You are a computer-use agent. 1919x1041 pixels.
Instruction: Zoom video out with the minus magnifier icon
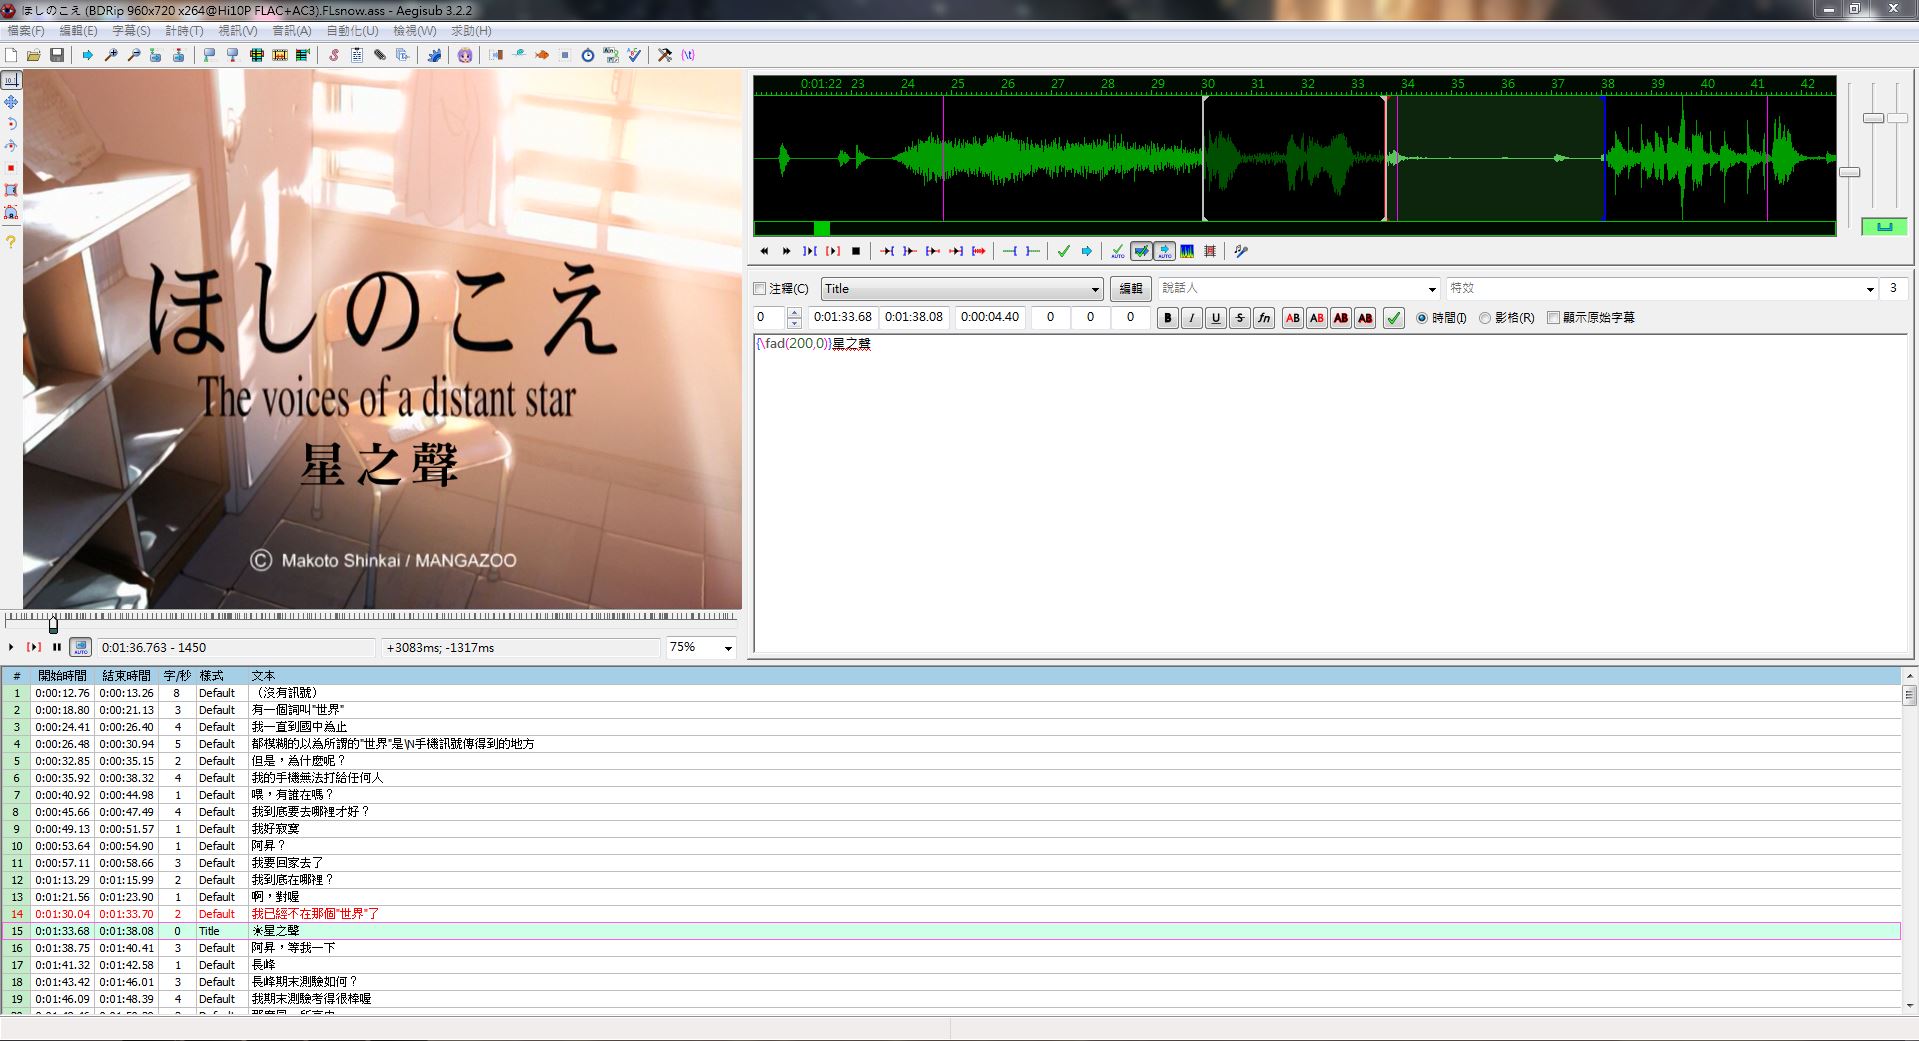134,55
